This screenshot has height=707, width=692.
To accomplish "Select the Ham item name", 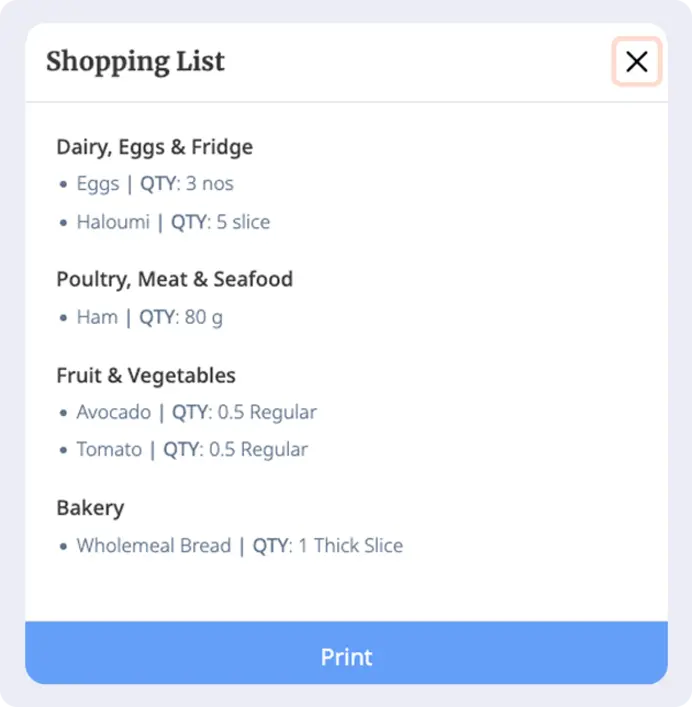I will tap(97, 317).
